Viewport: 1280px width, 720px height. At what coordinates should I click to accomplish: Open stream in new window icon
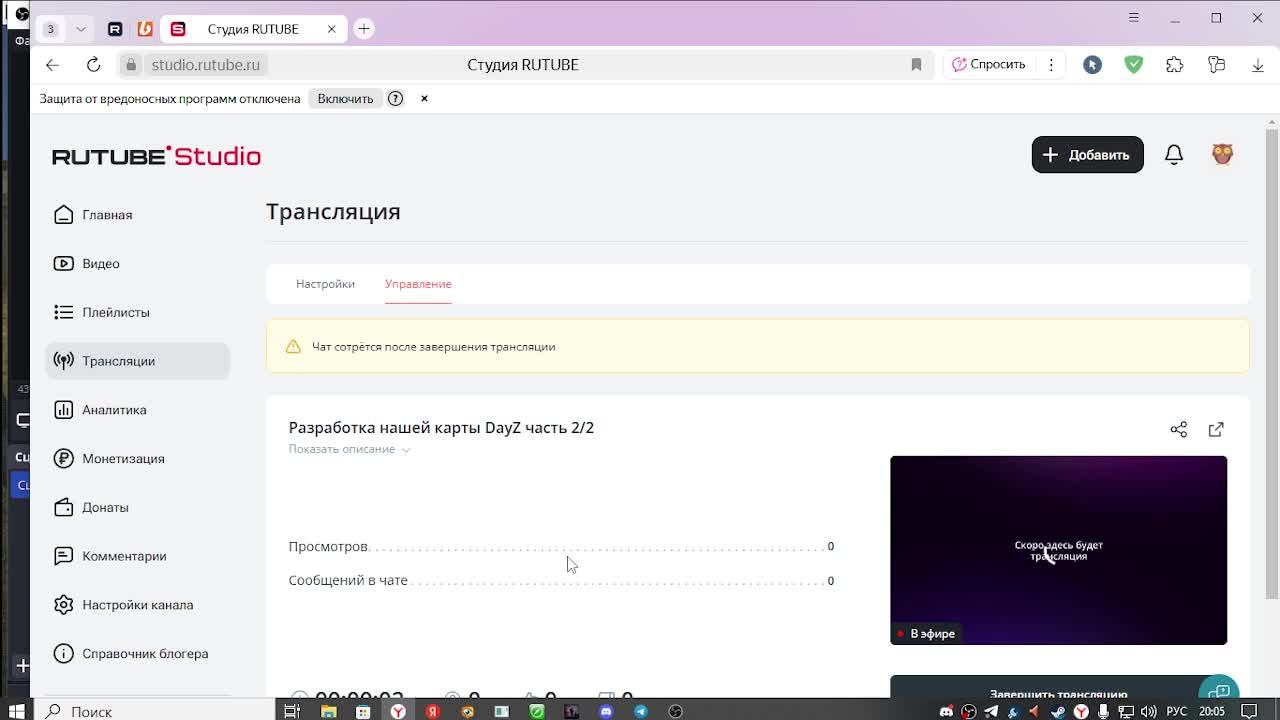(1216, 429)
